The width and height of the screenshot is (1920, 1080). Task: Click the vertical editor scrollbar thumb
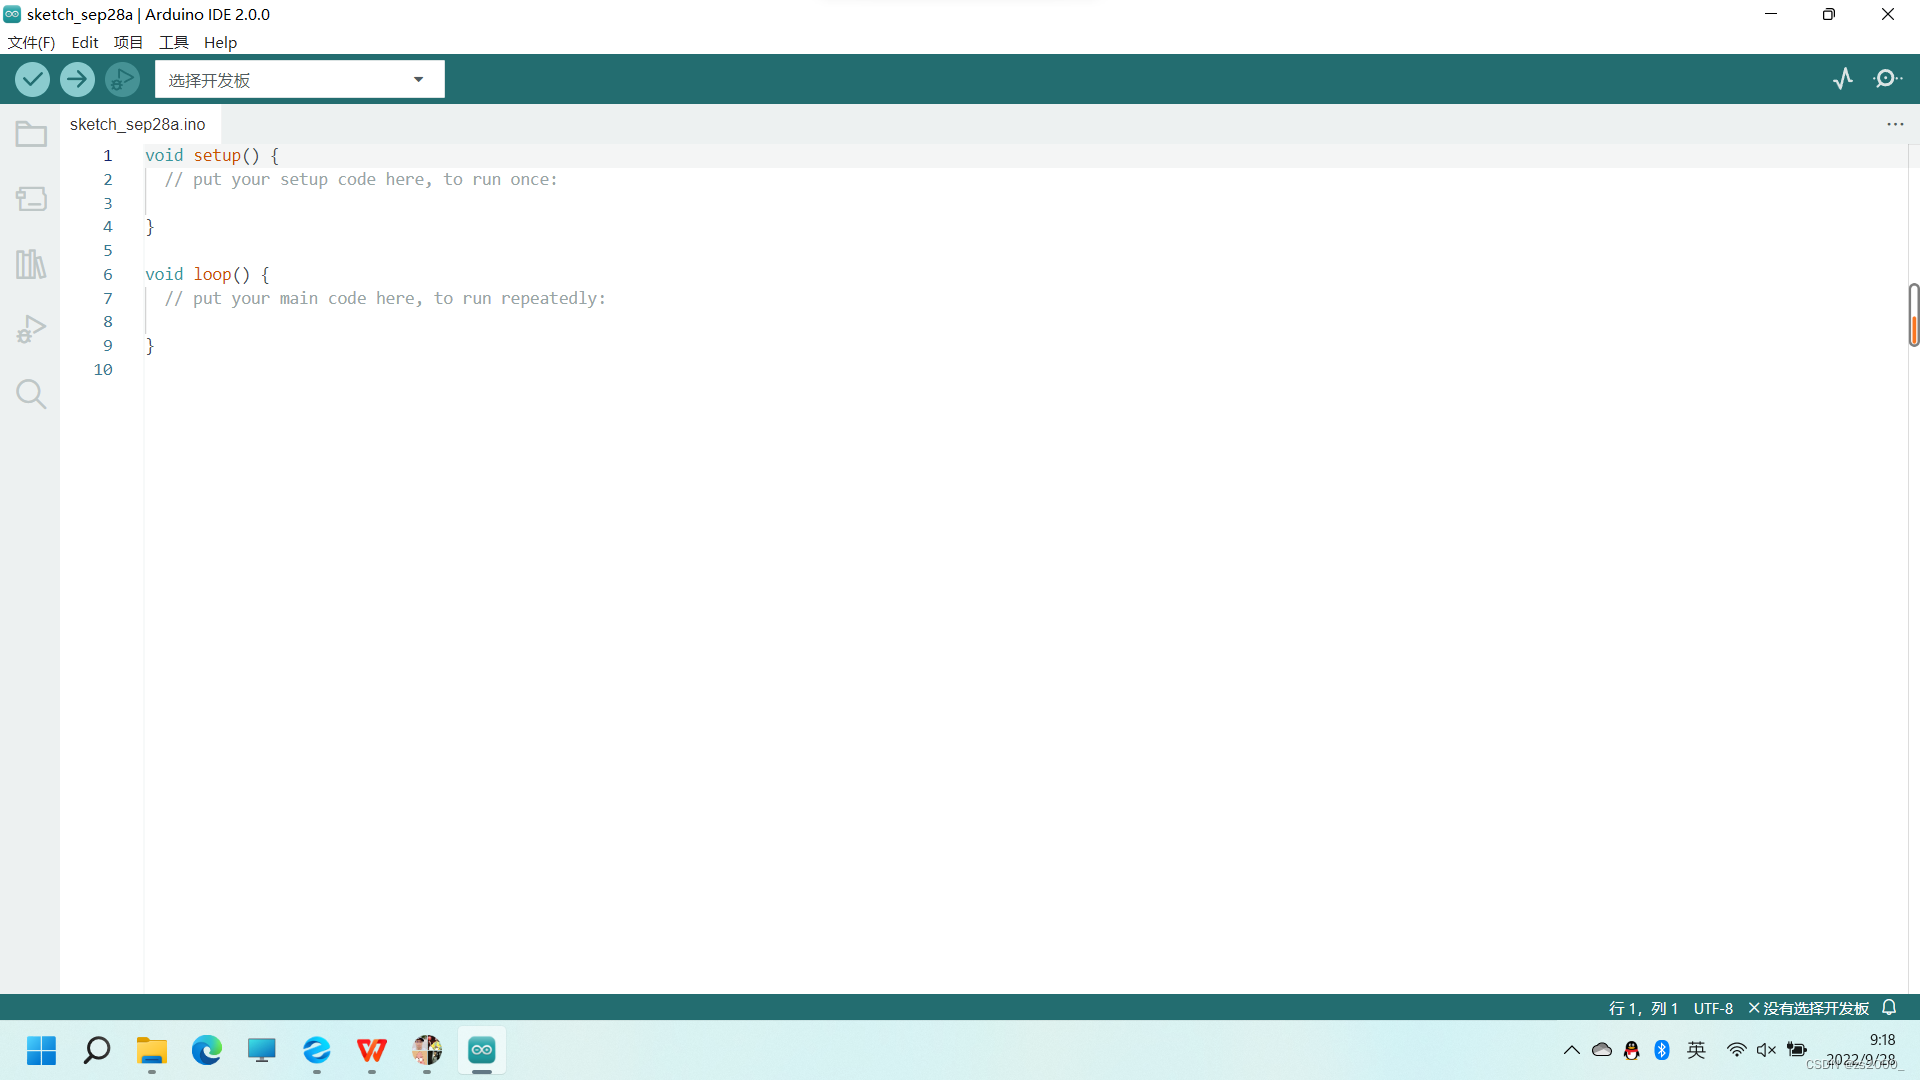coord(1913,315)
